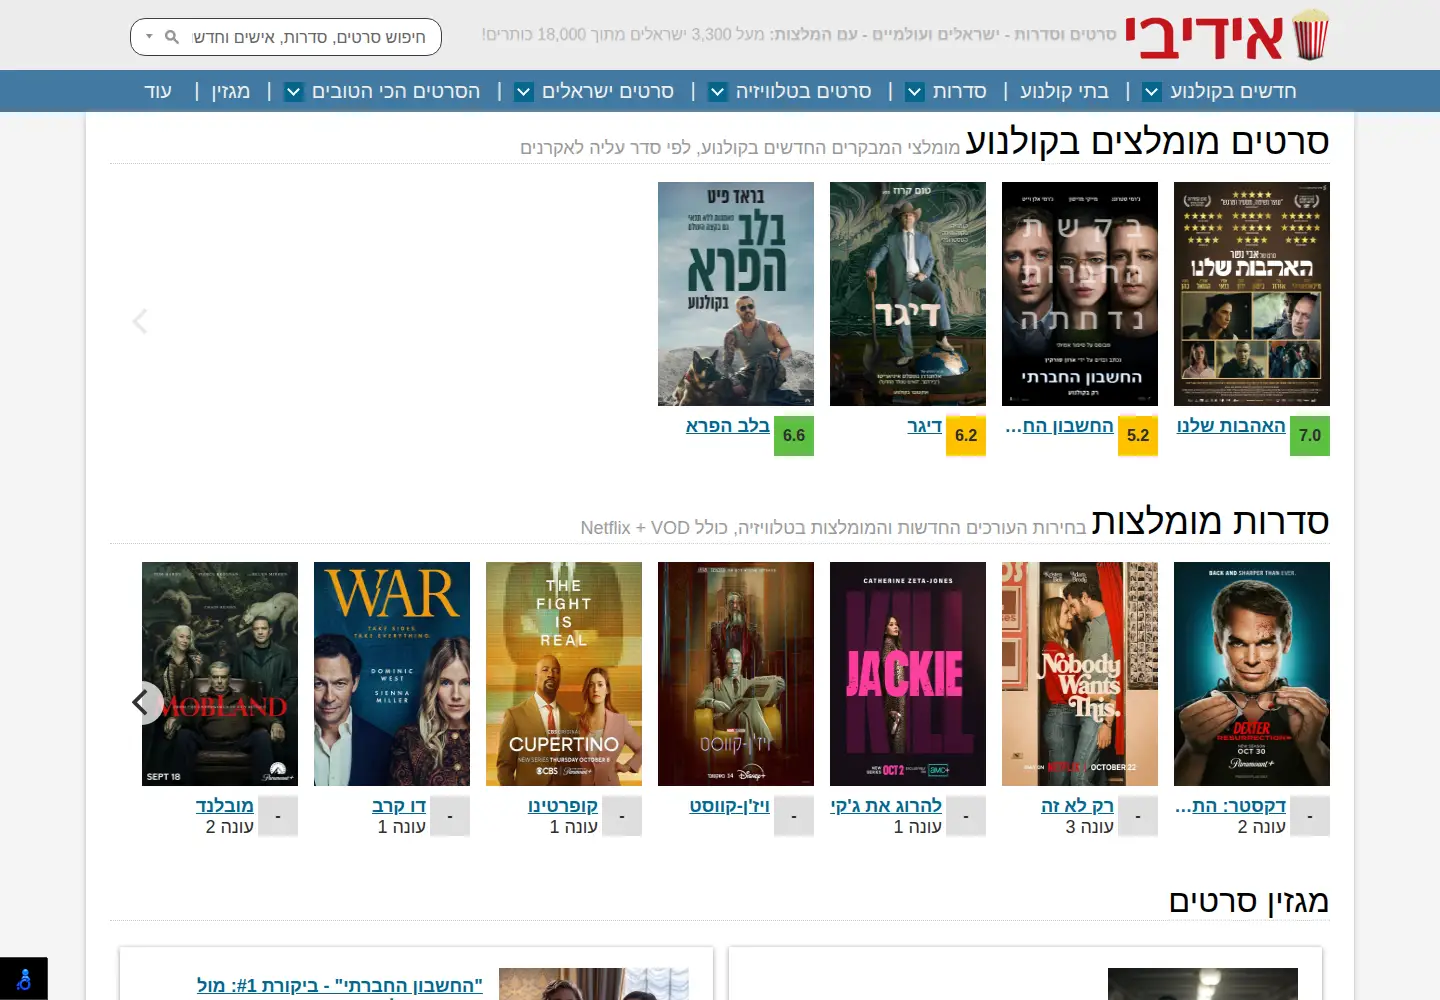Open the accessibility icon at bottom corner
Screen dimensions: 1440x1000
pyautogui.click(x=24, y=979)
